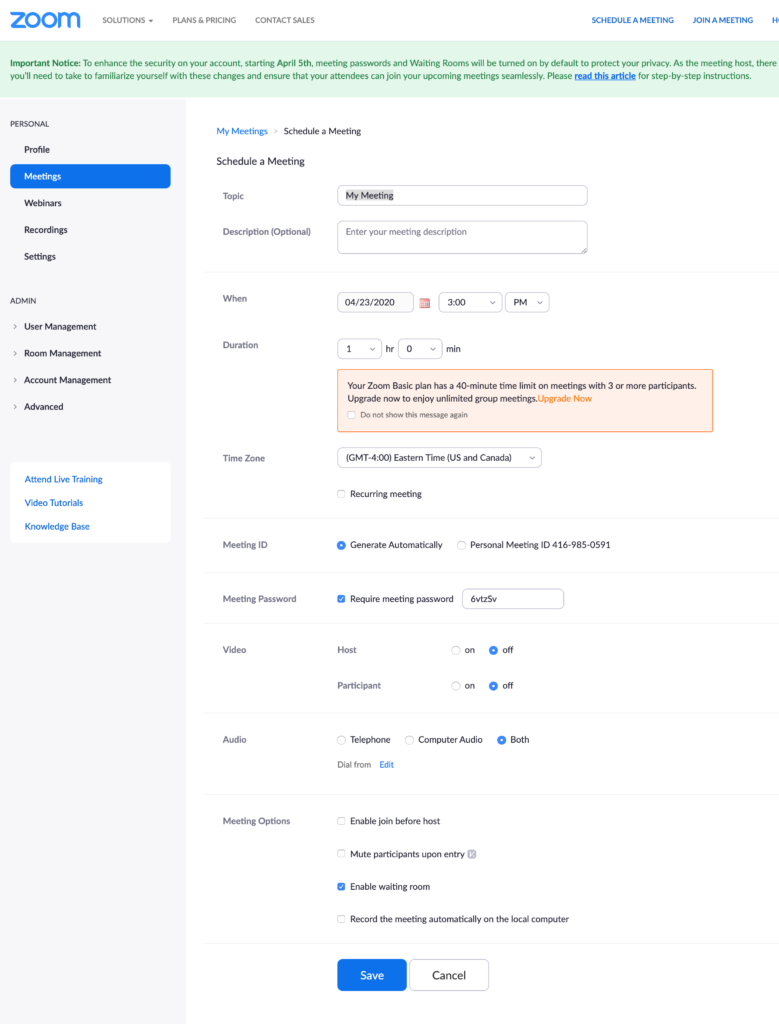Save the meeting
The image size is (779, 1024).
(x=372, y=975)
